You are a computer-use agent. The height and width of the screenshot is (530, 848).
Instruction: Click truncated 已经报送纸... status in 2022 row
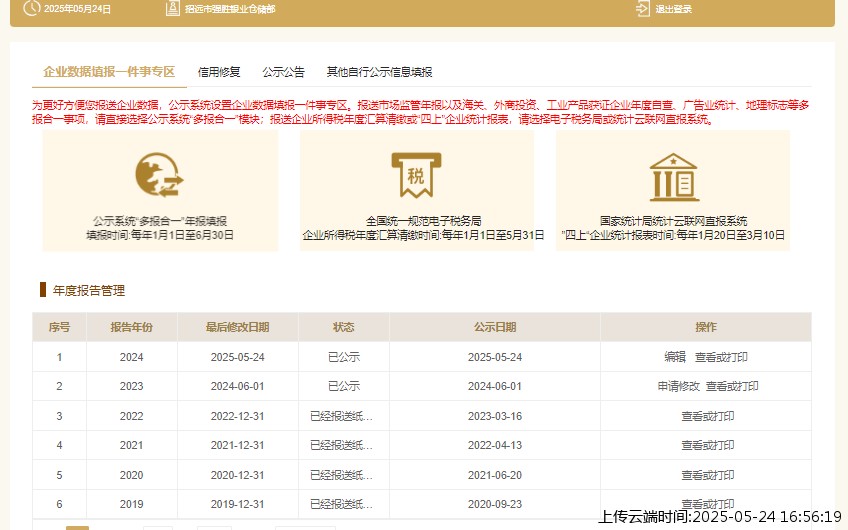[x=341, y=416]
